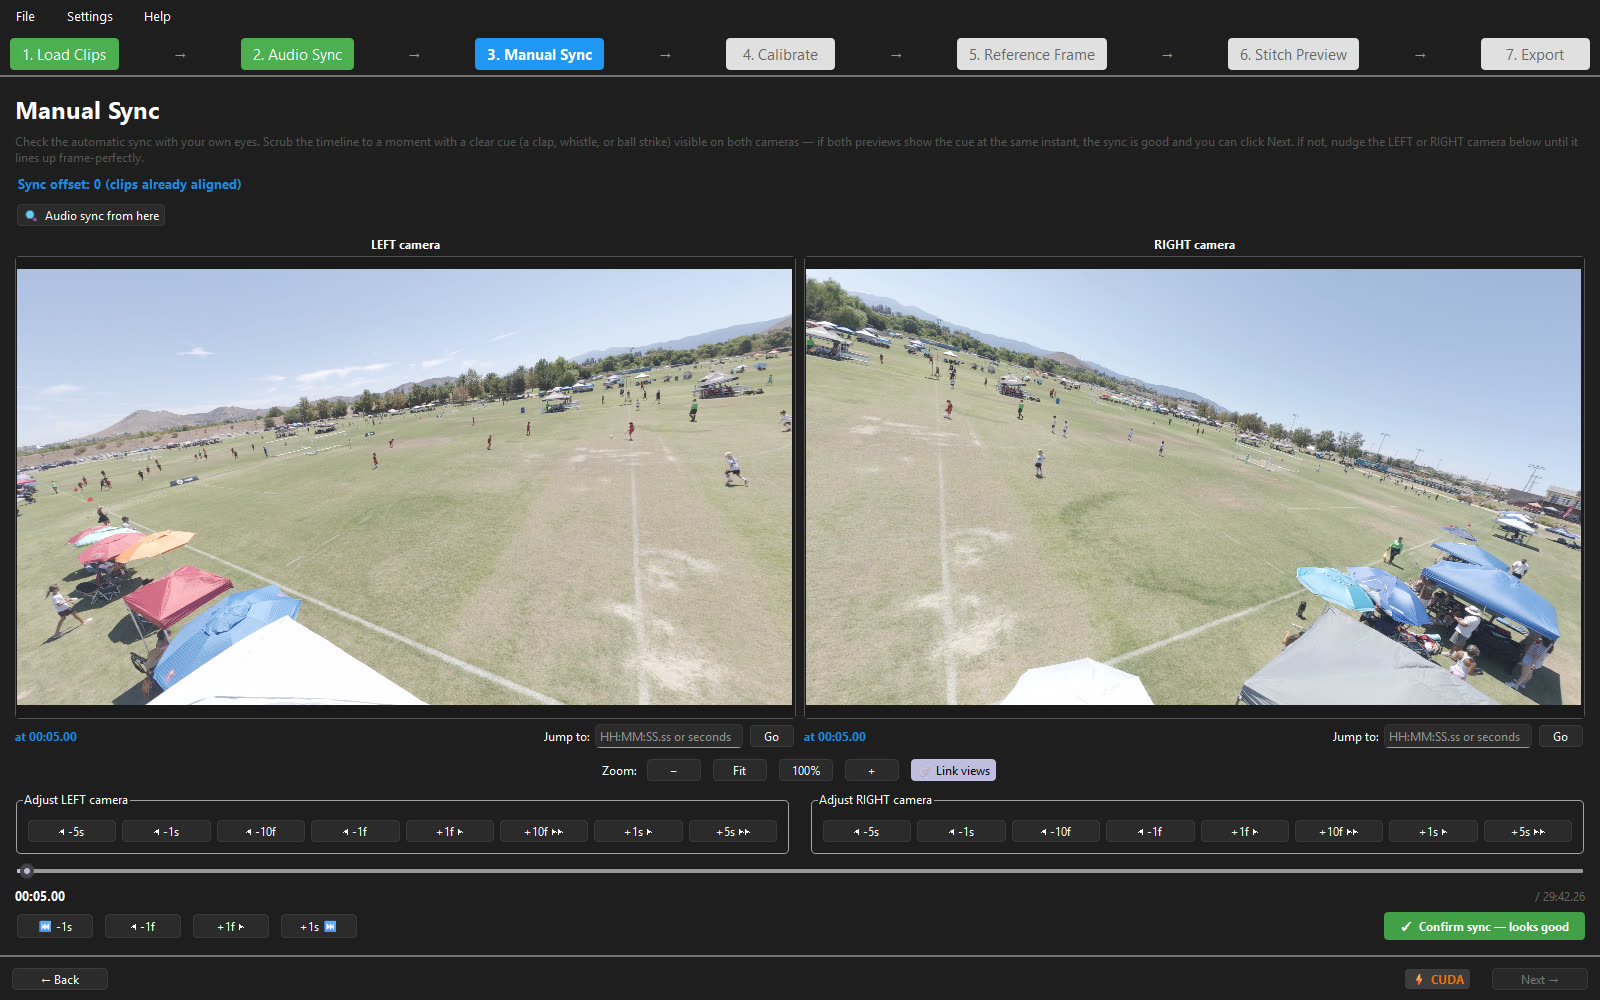This screenshot has width=1600, height=1000.
Task: Click Go next to LEFT camera jump field
Action: (x=771, y=737)
